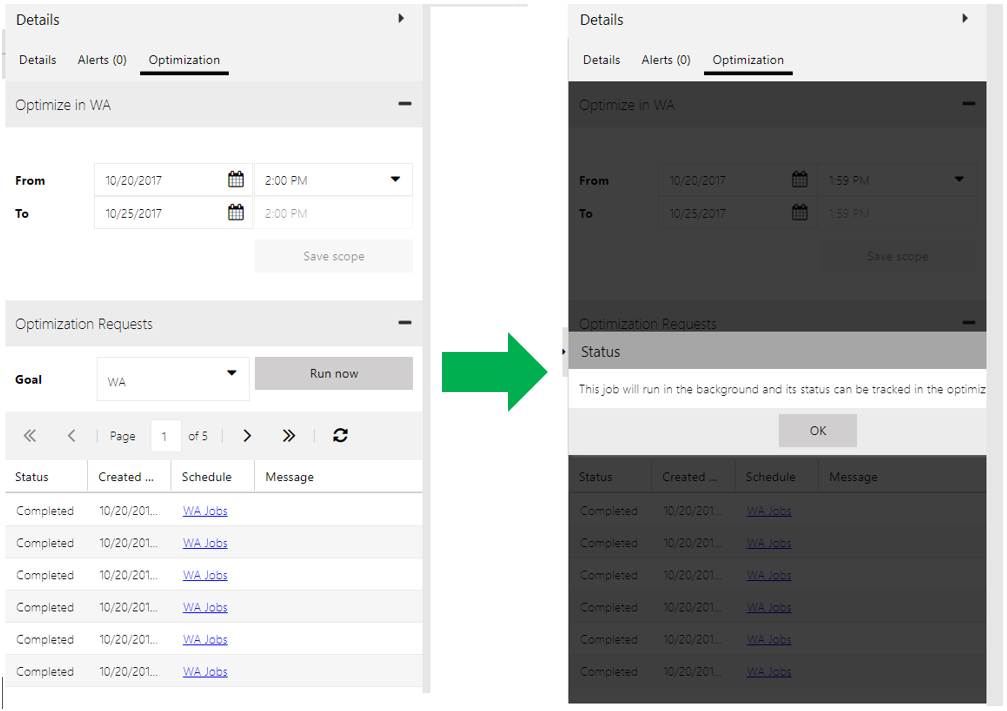1007x711 pixels.
Task: Open calendar picker beside the 2:00 PM From time
Action: (236, 180)
